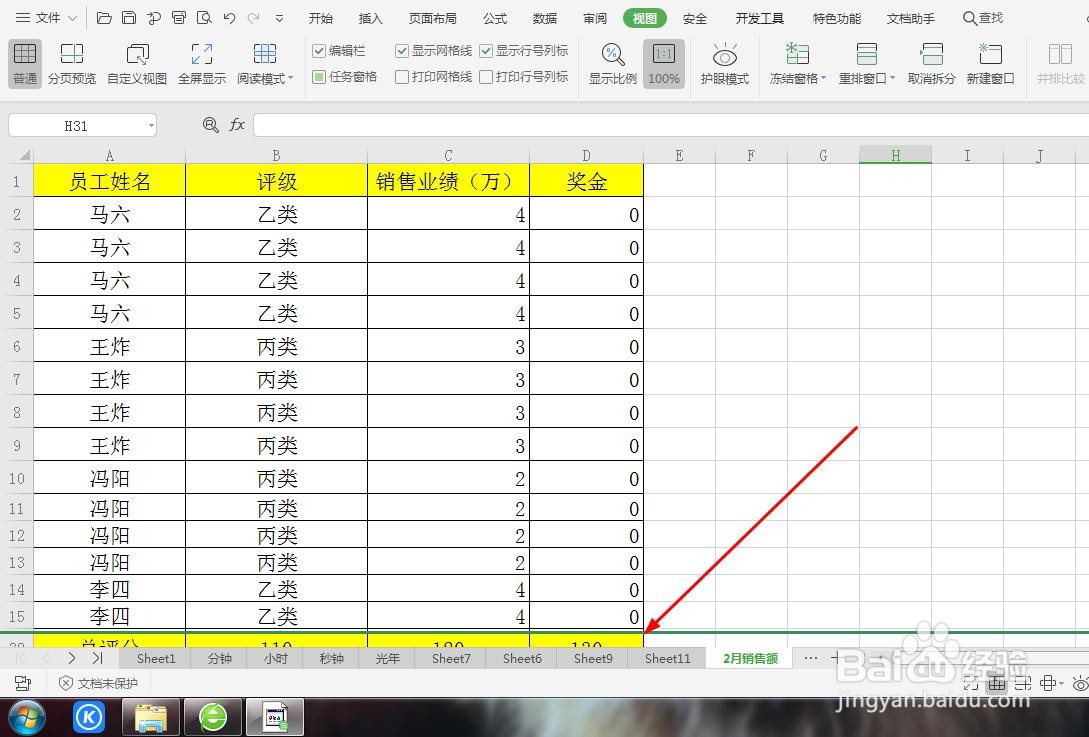Select the Sheet7 worksheet tab
Viewport: 1089px width, 737px height.
click(x=450, y=658)
